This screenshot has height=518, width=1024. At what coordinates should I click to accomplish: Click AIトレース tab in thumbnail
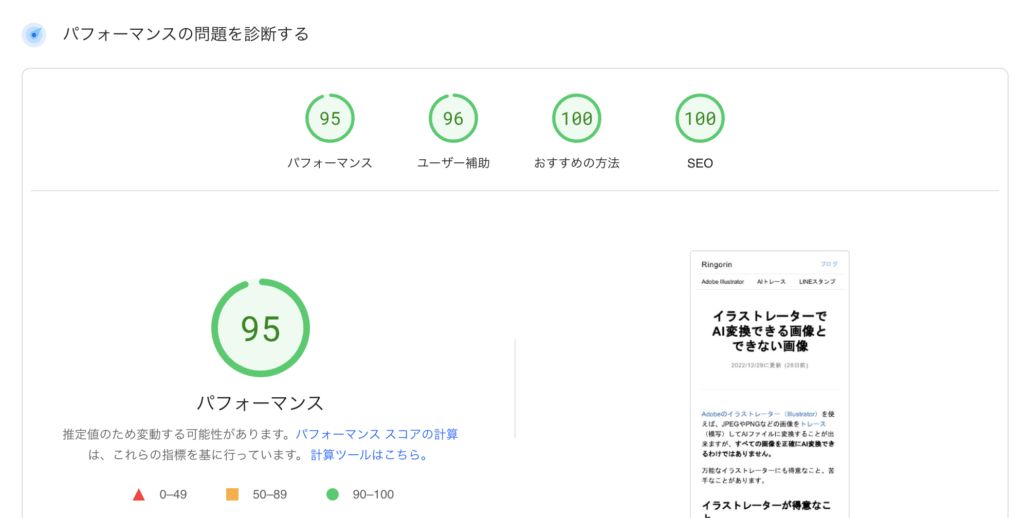771,282
